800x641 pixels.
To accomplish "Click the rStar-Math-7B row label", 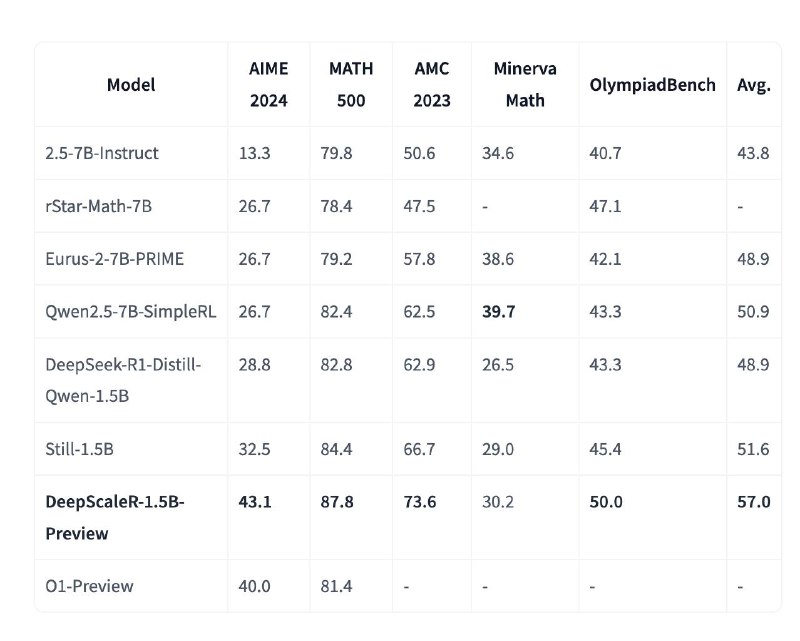I will point(98,206).
